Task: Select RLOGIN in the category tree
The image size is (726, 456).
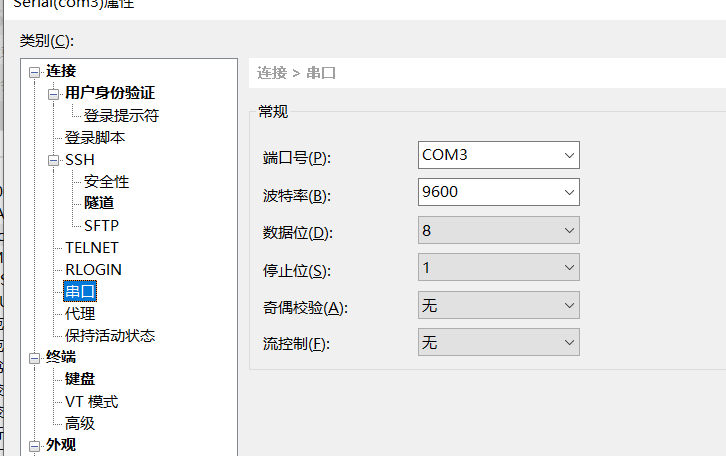Action: (93, 269)
